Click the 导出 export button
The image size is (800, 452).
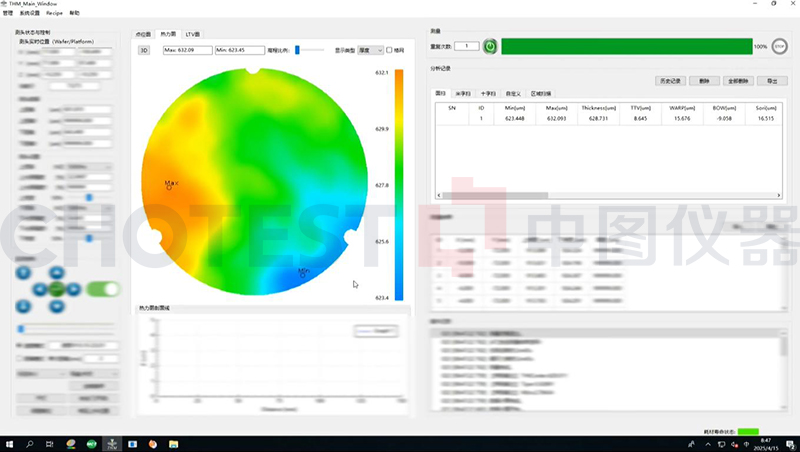pos(772,81)
